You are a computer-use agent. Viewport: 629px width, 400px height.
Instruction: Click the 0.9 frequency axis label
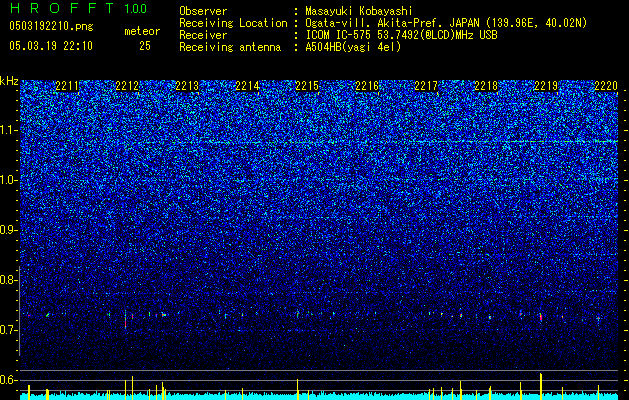tap(8, 230)
